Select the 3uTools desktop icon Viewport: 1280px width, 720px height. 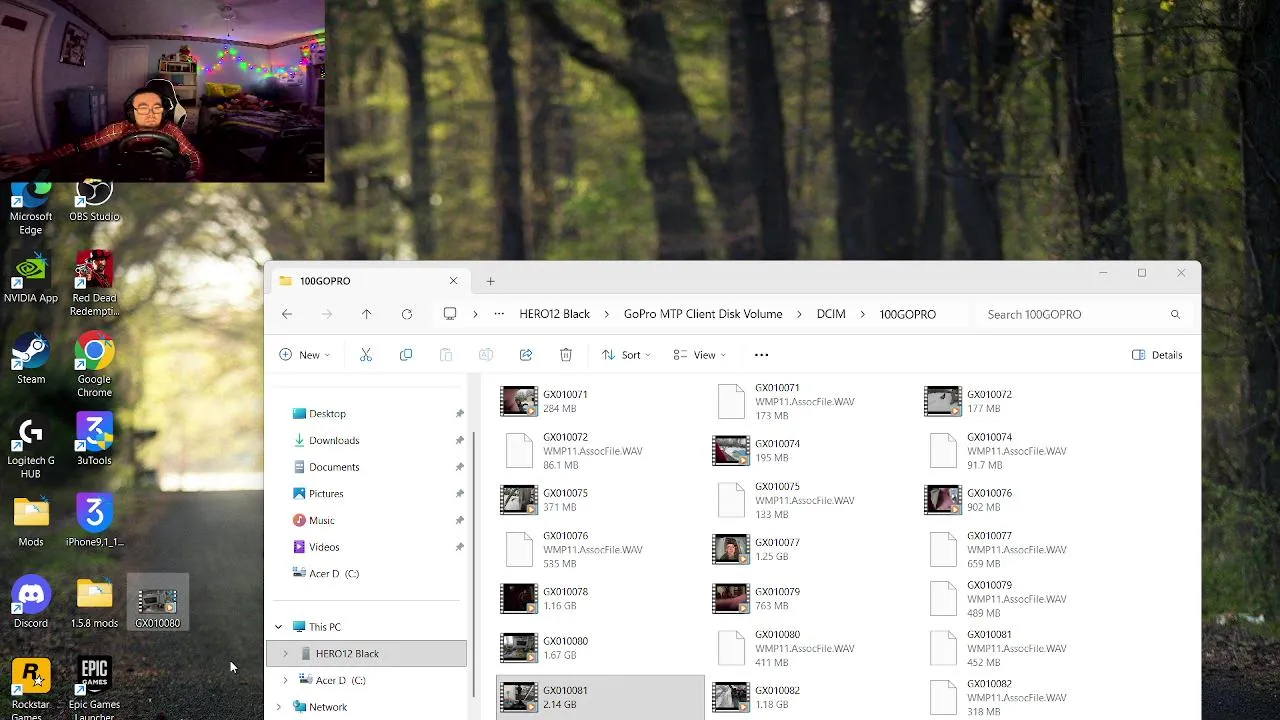[94, 440]
